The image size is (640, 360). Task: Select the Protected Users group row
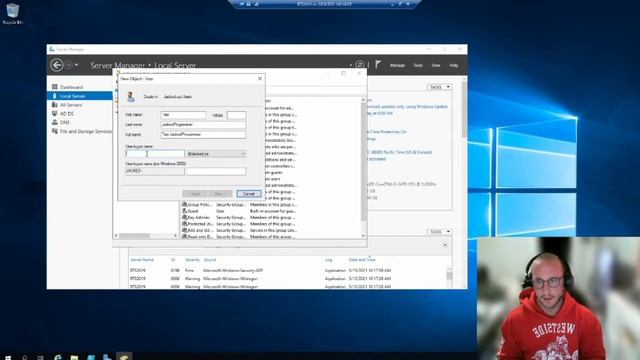point(240,224)
